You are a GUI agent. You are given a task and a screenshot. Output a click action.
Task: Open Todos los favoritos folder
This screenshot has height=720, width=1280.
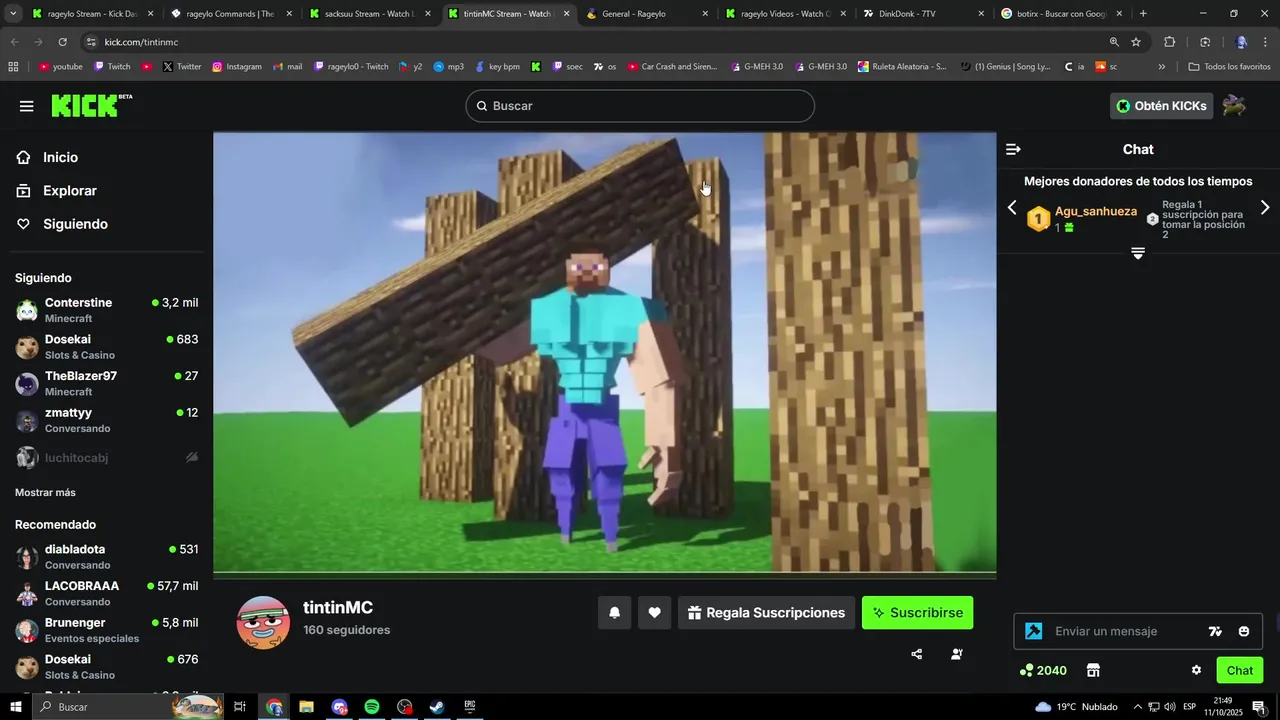click(x=1229, y=67)
